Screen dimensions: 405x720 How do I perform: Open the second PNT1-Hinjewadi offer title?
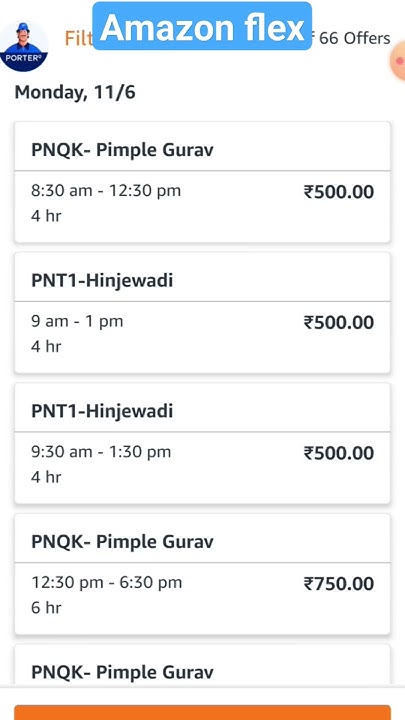102,411
